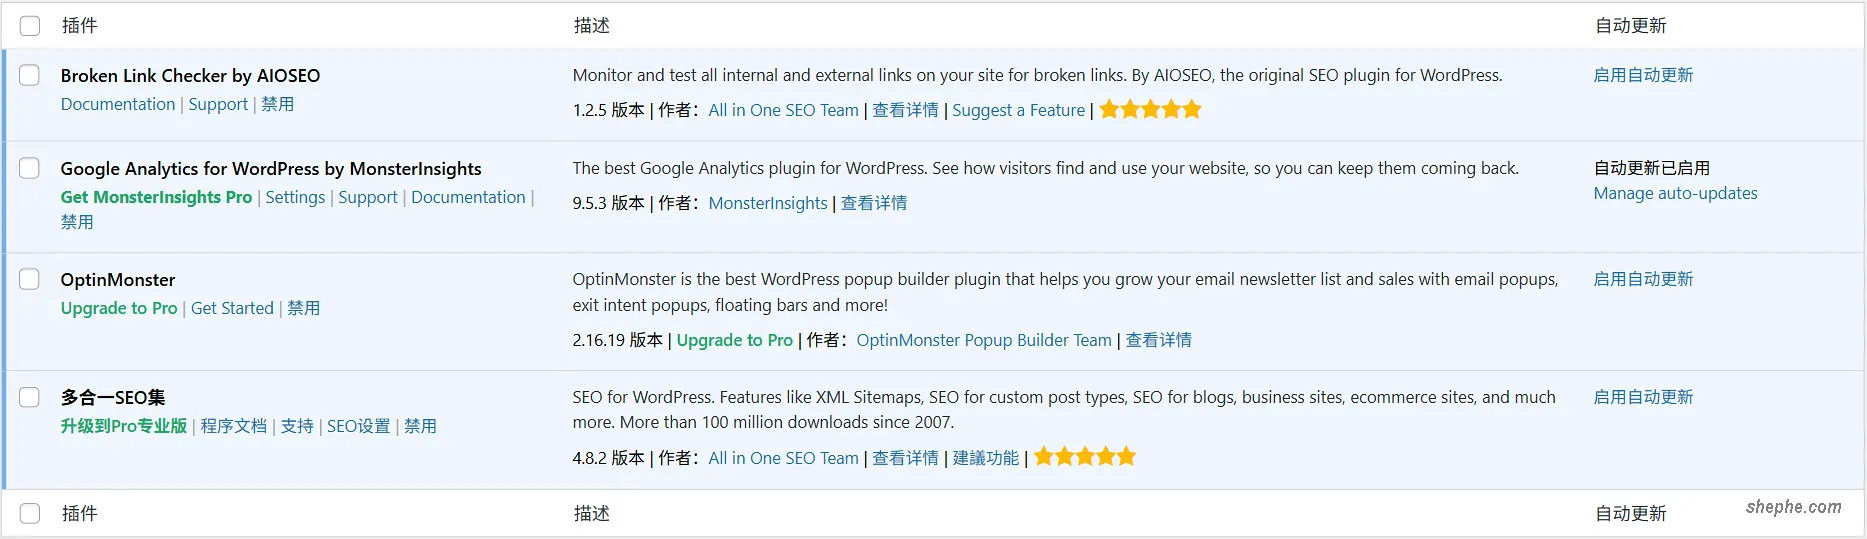The height and width of the screenshot is (539, 1867).
Task: Toggle the select-all checkbox in footer
Action: tap(30, 513)
